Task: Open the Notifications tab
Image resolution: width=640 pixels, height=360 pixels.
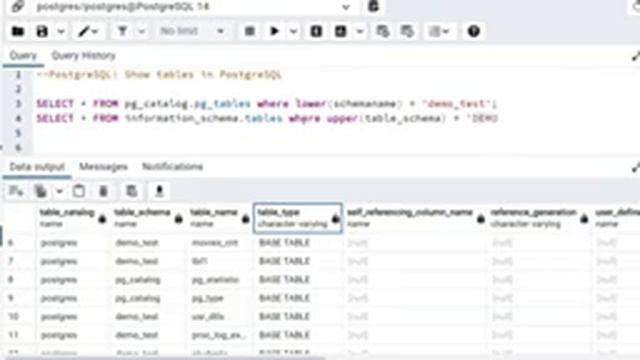Action: [172, 167]
